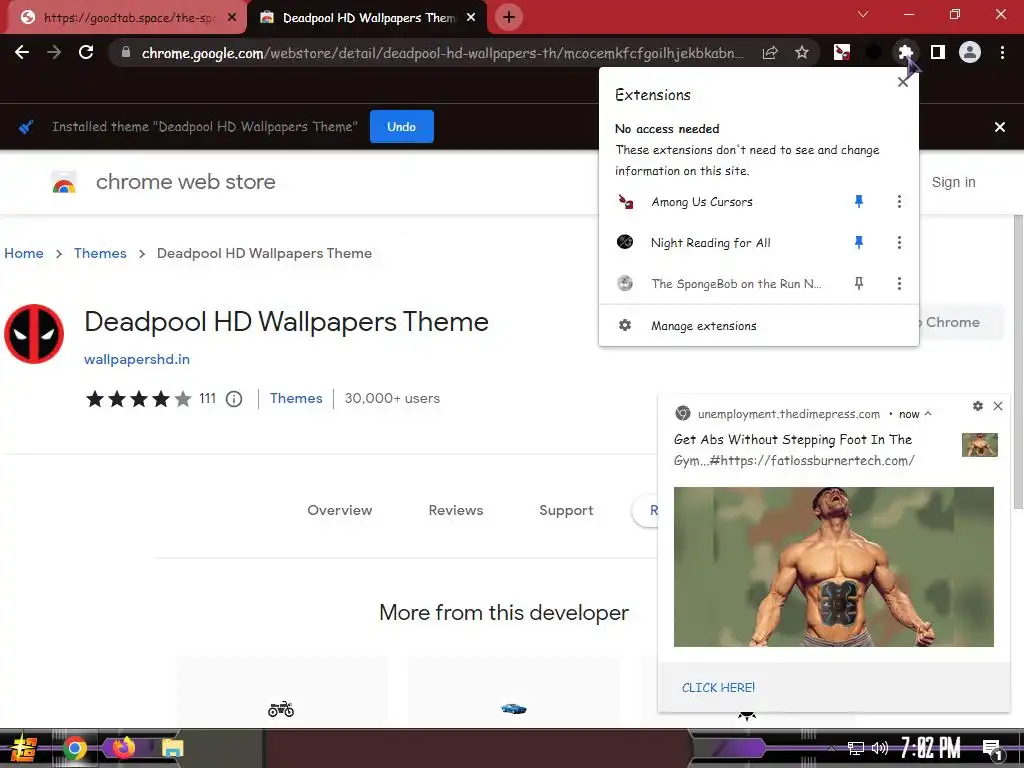Open more options for Among Us Cursors
The image size is (1024, 768).
click(899, 202)
